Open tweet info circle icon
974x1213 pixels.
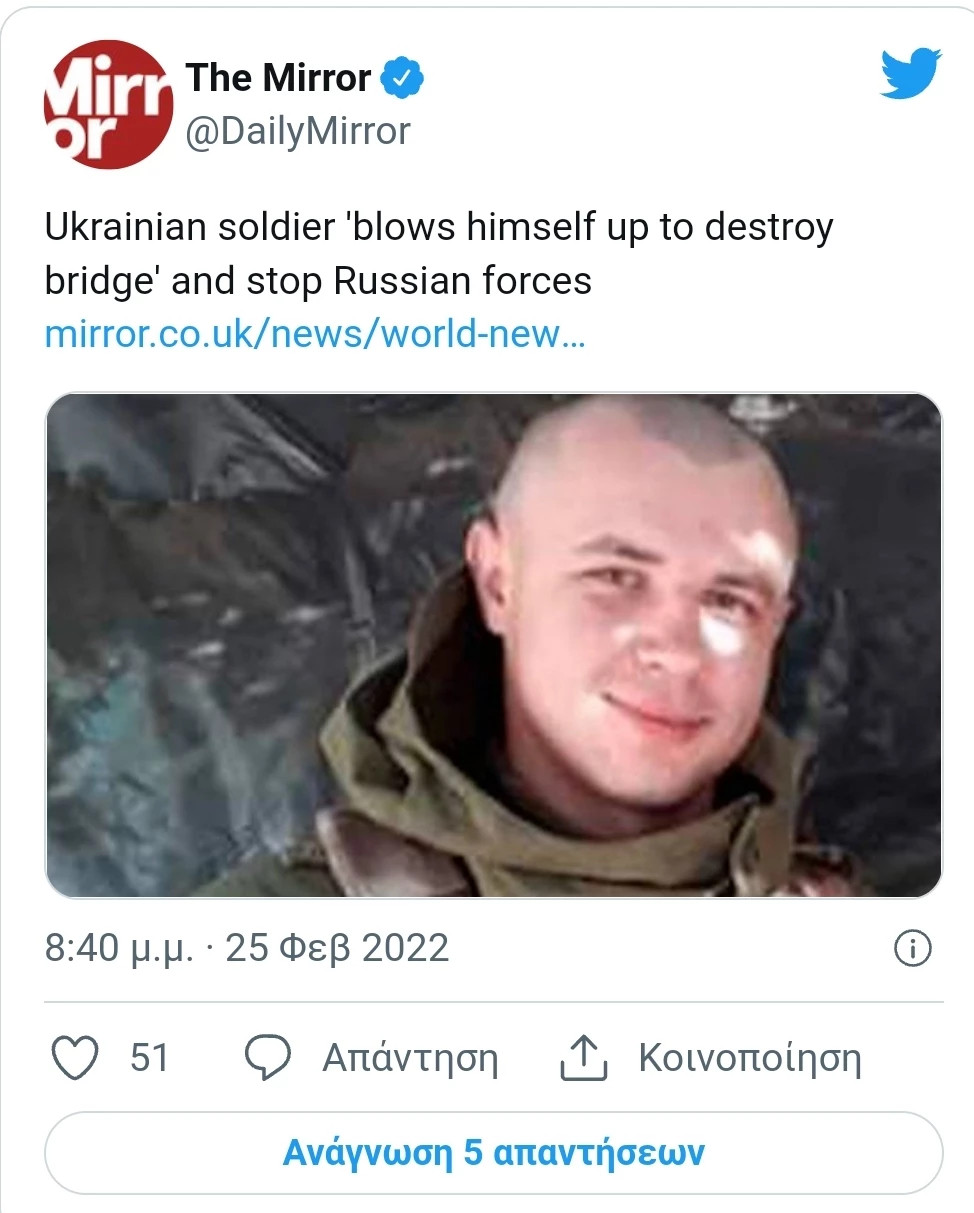(912, 948)
